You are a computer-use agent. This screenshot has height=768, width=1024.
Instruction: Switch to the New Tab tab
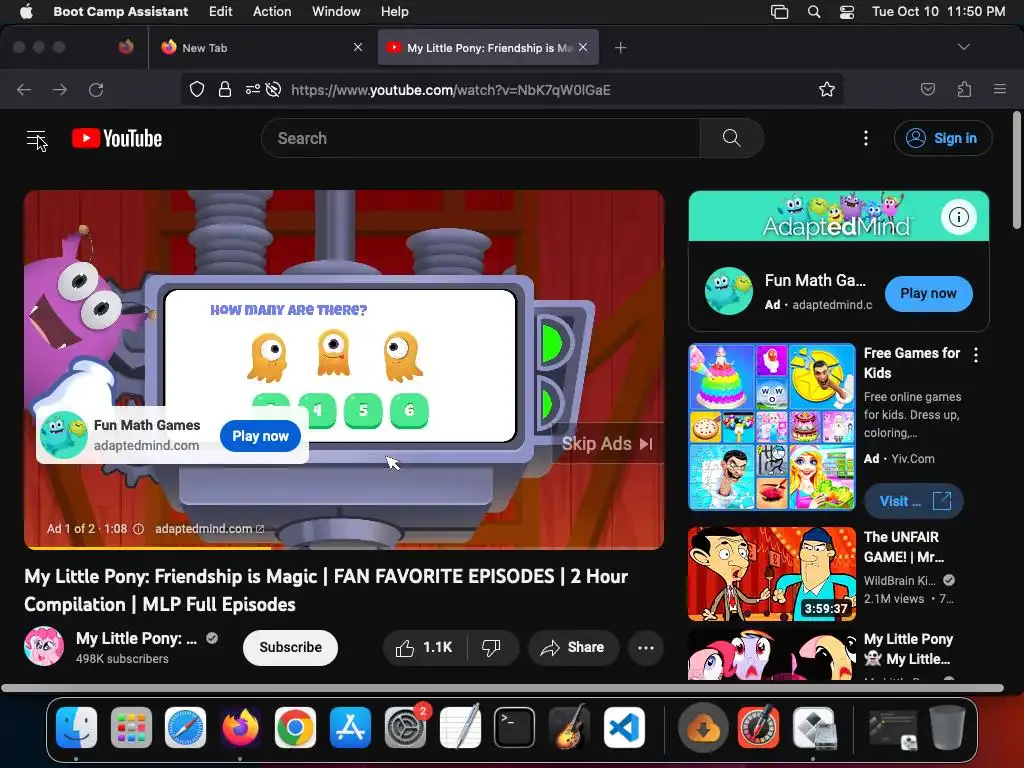[261, 48]
